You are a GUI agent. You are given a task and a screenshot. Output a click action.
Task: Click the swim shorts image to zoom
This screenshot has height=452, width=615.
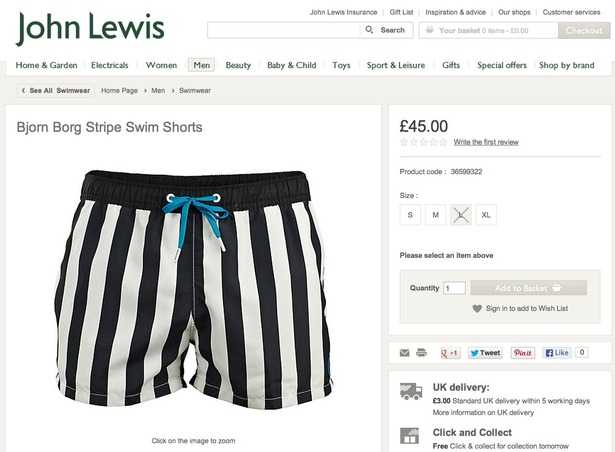pos(194,290)
